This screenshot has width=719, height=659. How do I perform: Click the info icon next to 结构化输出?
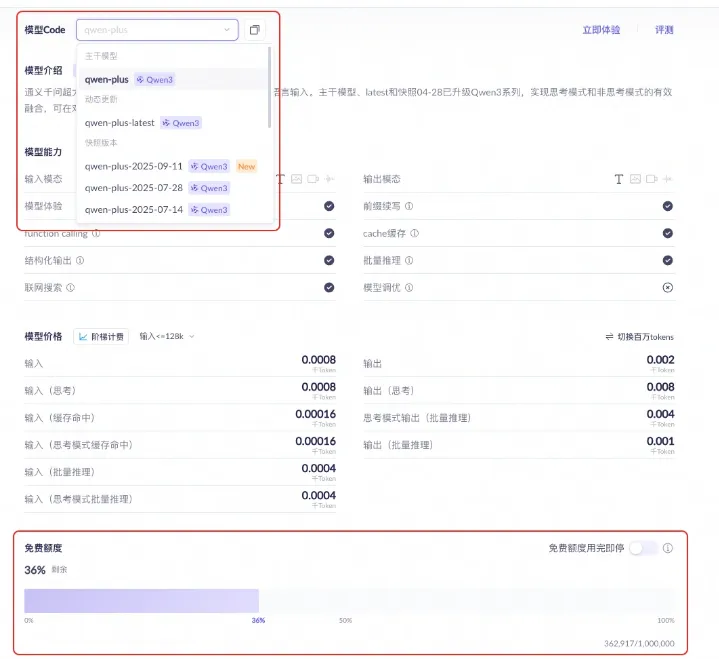[80, 260]
